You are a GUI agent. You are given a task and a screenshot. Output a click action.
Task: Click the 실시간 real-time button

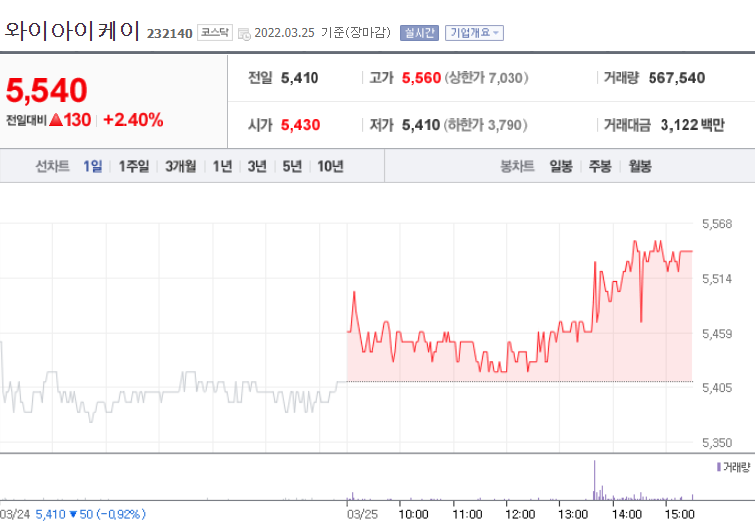pos(419,33)
